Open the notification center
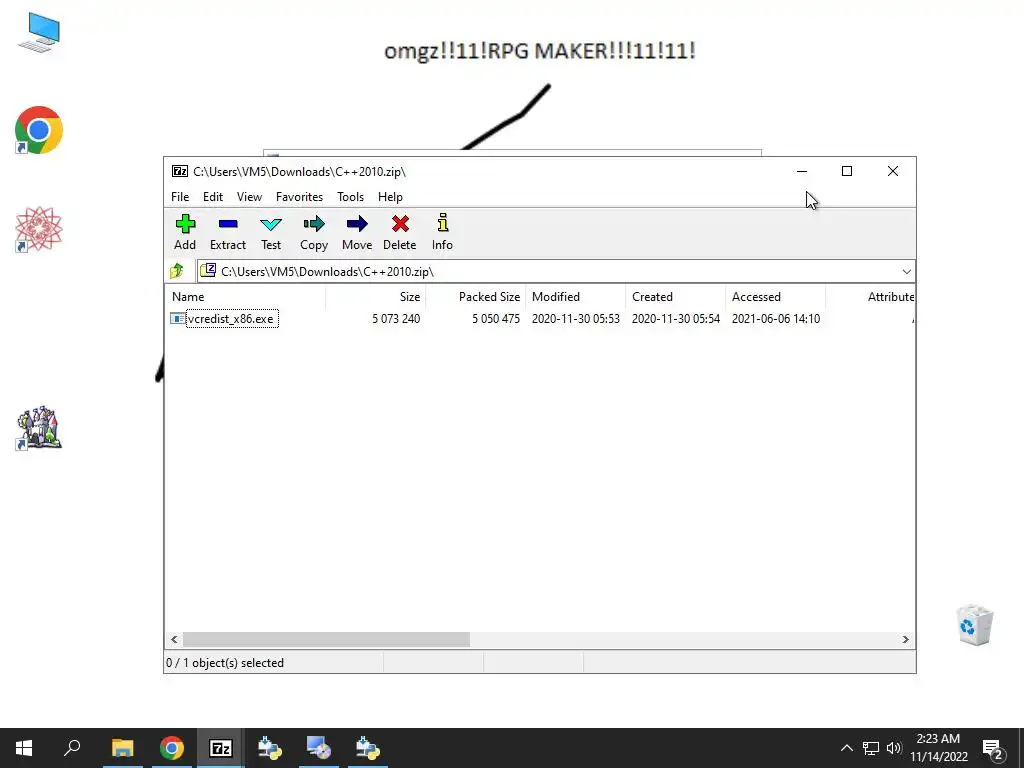 [993, 750]
